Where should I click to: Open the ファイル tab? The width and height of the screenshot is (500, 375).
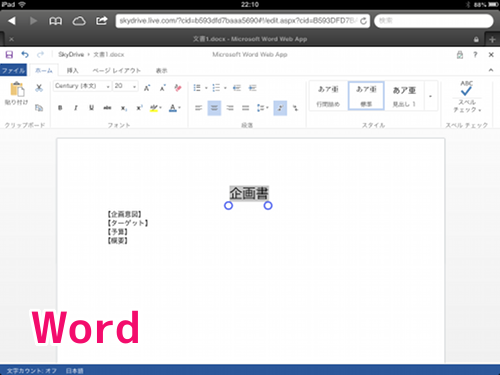(13, 70)
